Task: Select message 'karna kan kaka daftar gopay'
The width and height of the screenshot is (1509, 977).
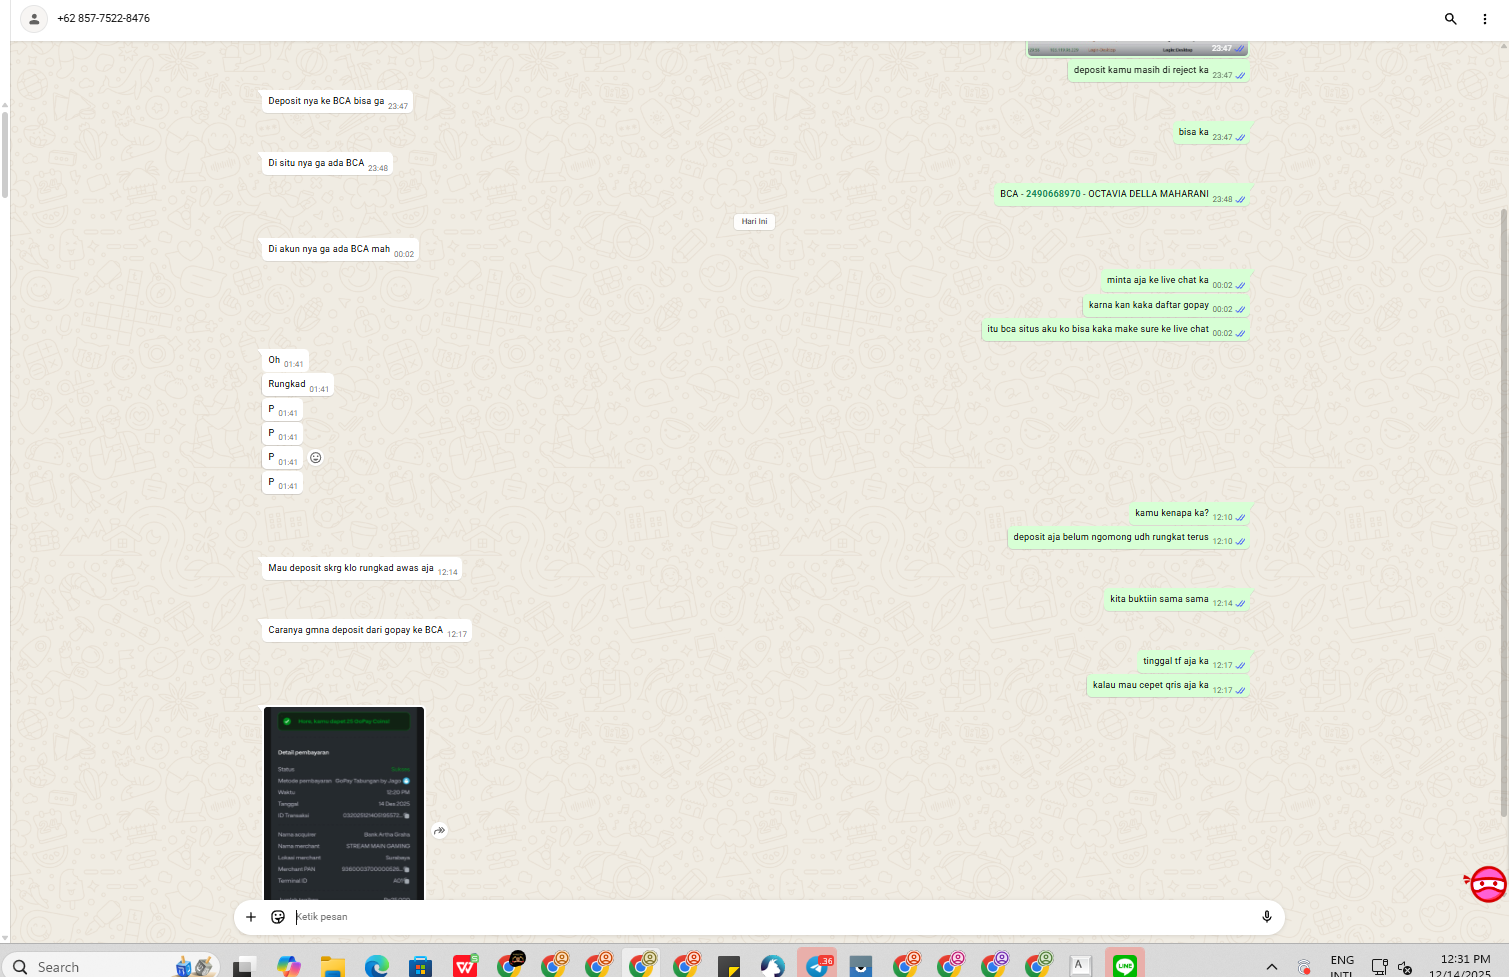Action: click(x=1166, y=305)
